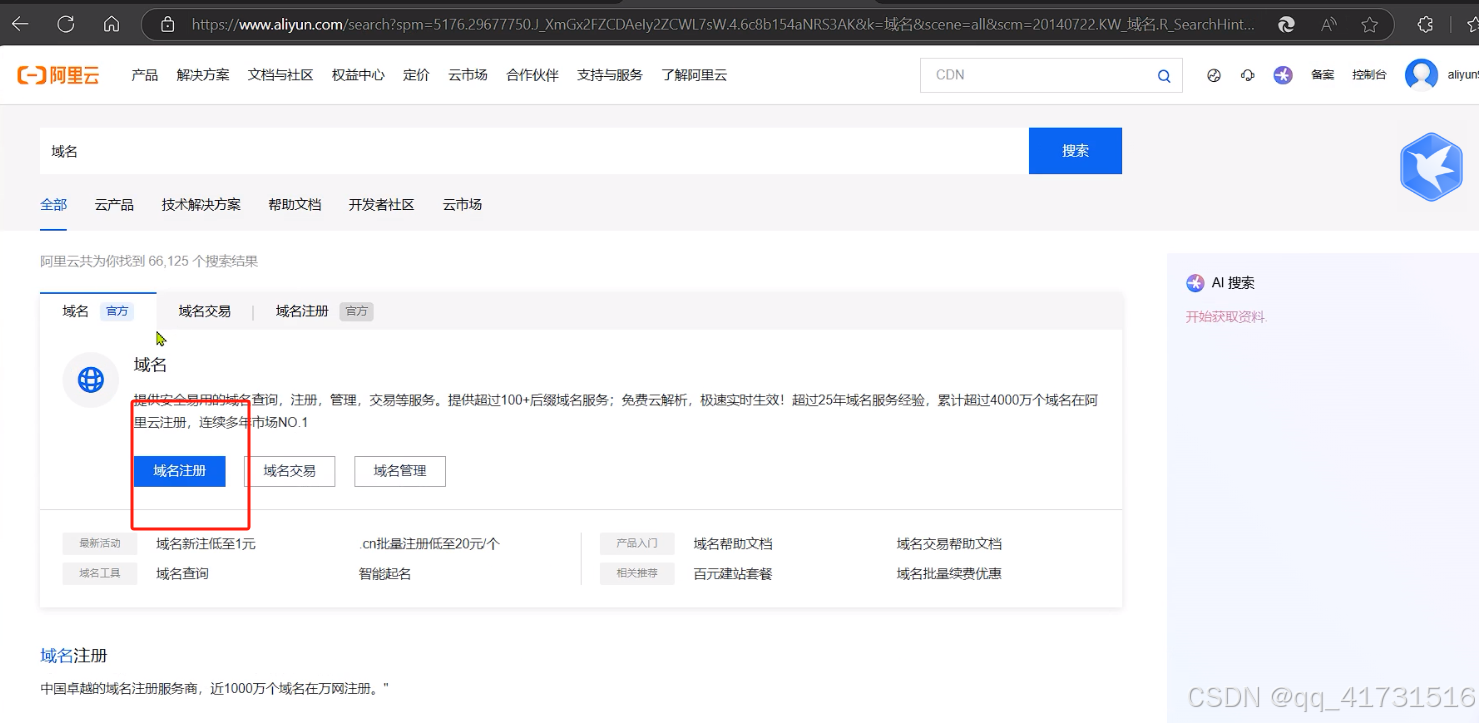Activate the read aloud icon
Image resolution: width=1479 pixels, height=723 pixels.
click(1329, 24)
